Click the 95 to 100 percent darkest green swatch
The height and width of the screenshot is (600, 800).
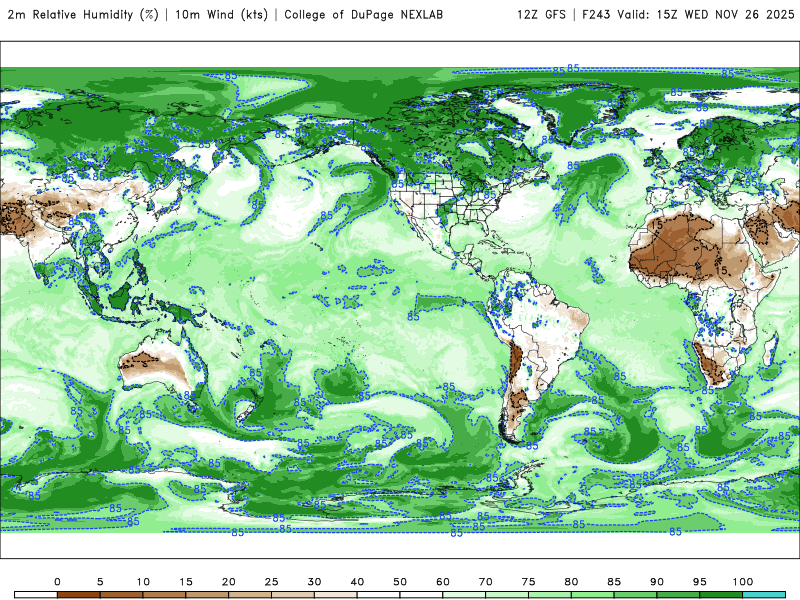721,595
